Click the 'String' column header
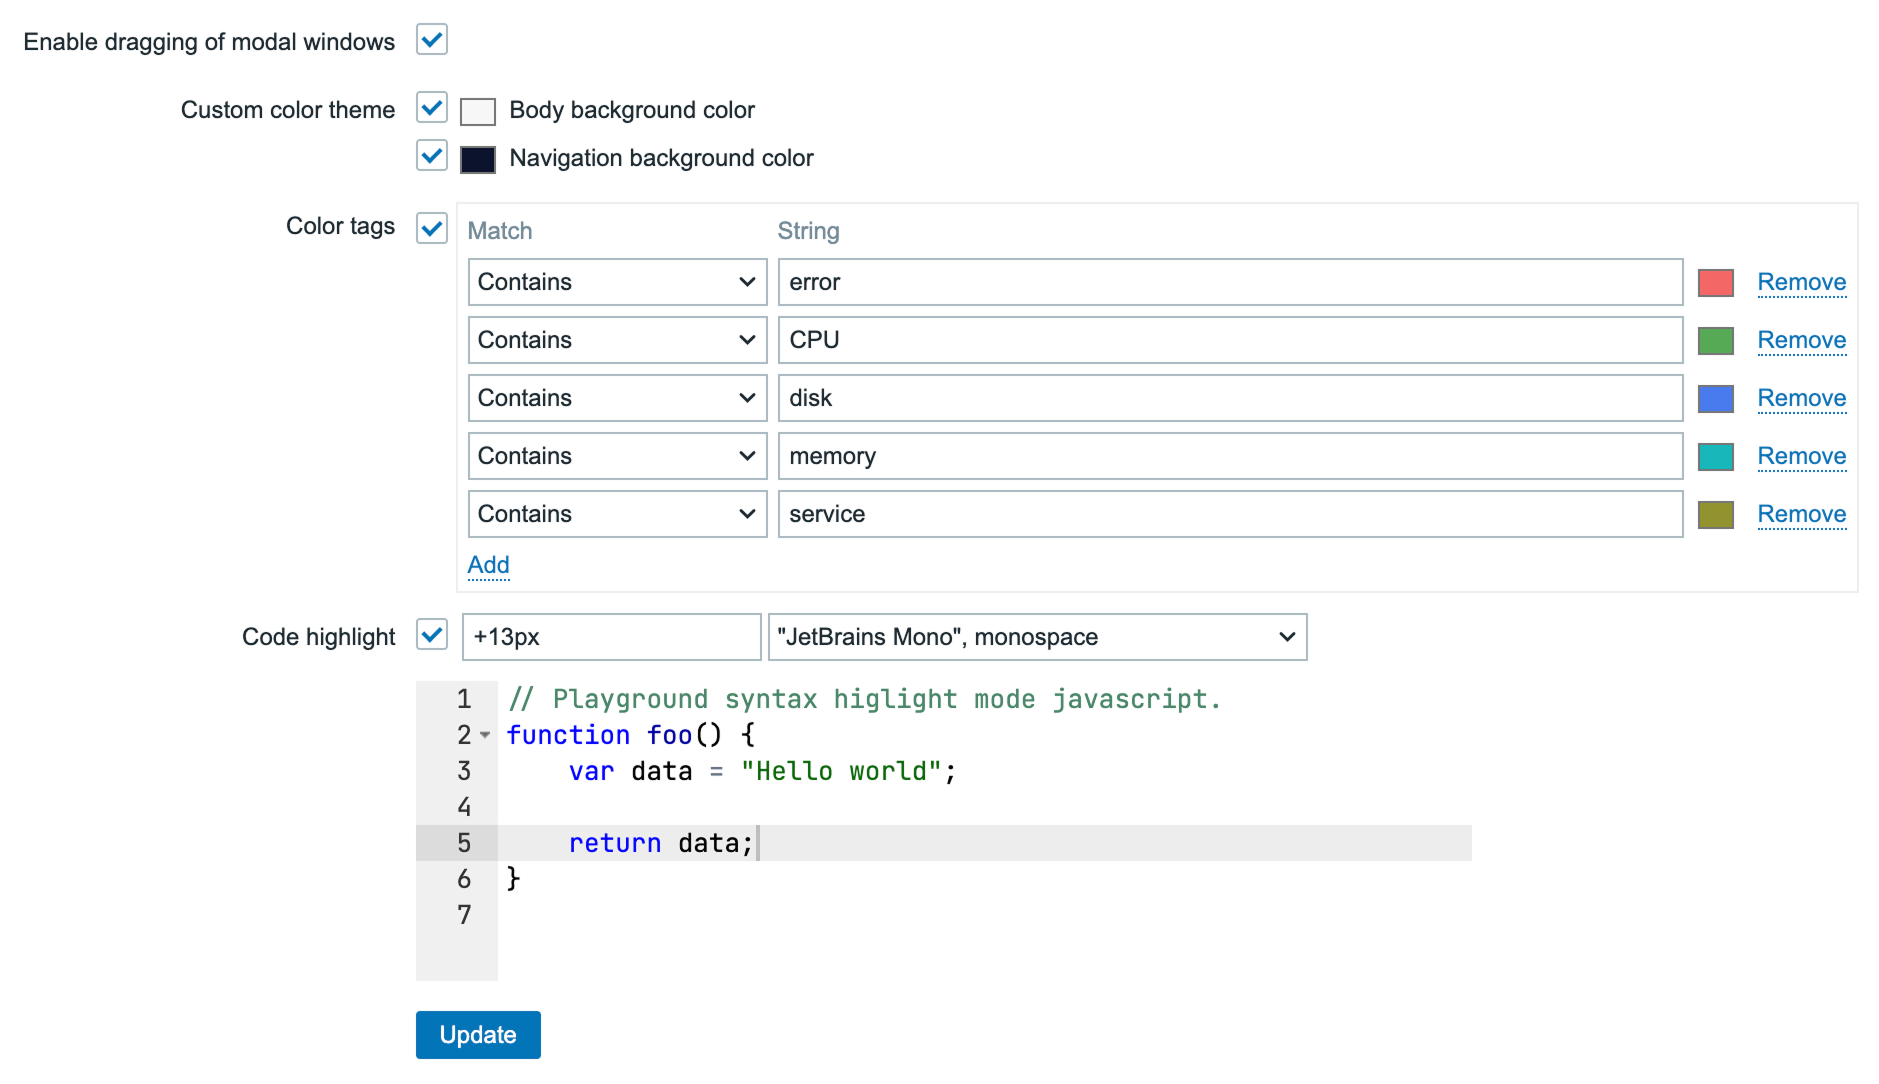This screenshot has height=1084, width=1879. (x=808, y=231)
